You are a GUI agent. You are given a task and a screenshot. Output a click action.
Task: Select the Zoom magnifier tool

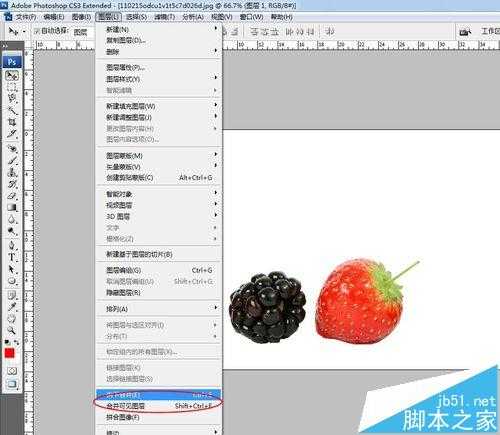click(x=12, y=330)
